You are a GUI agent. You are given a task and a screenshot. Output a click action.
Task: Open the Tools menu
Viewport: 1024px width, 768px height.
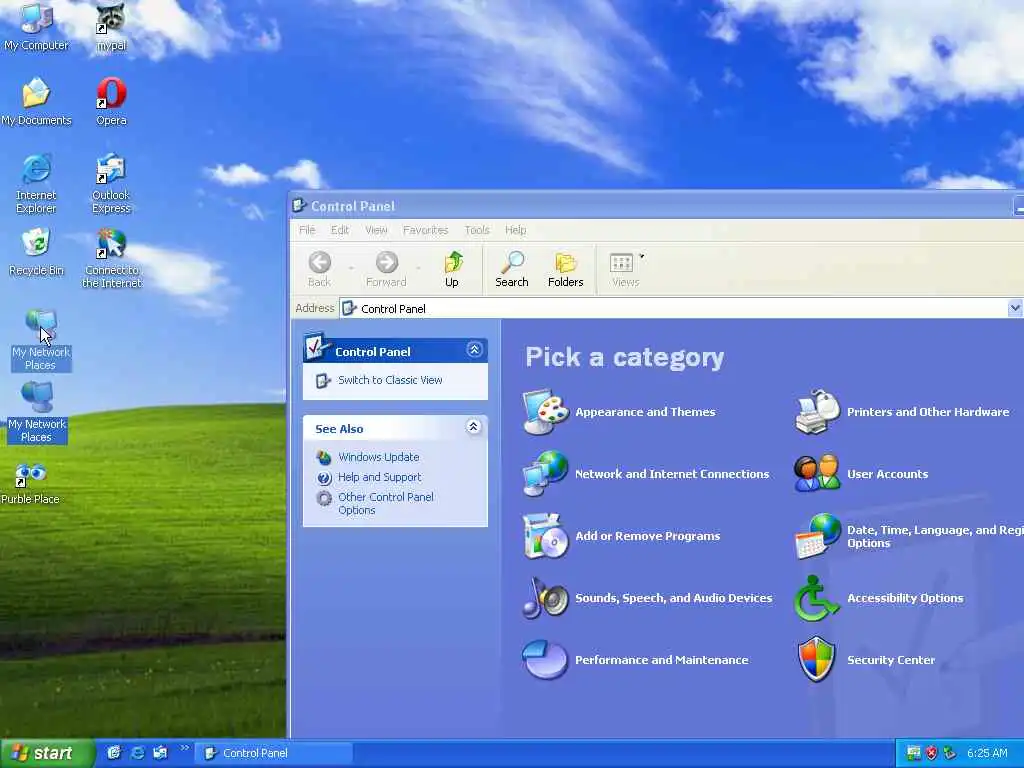click(x=477, y=230)
